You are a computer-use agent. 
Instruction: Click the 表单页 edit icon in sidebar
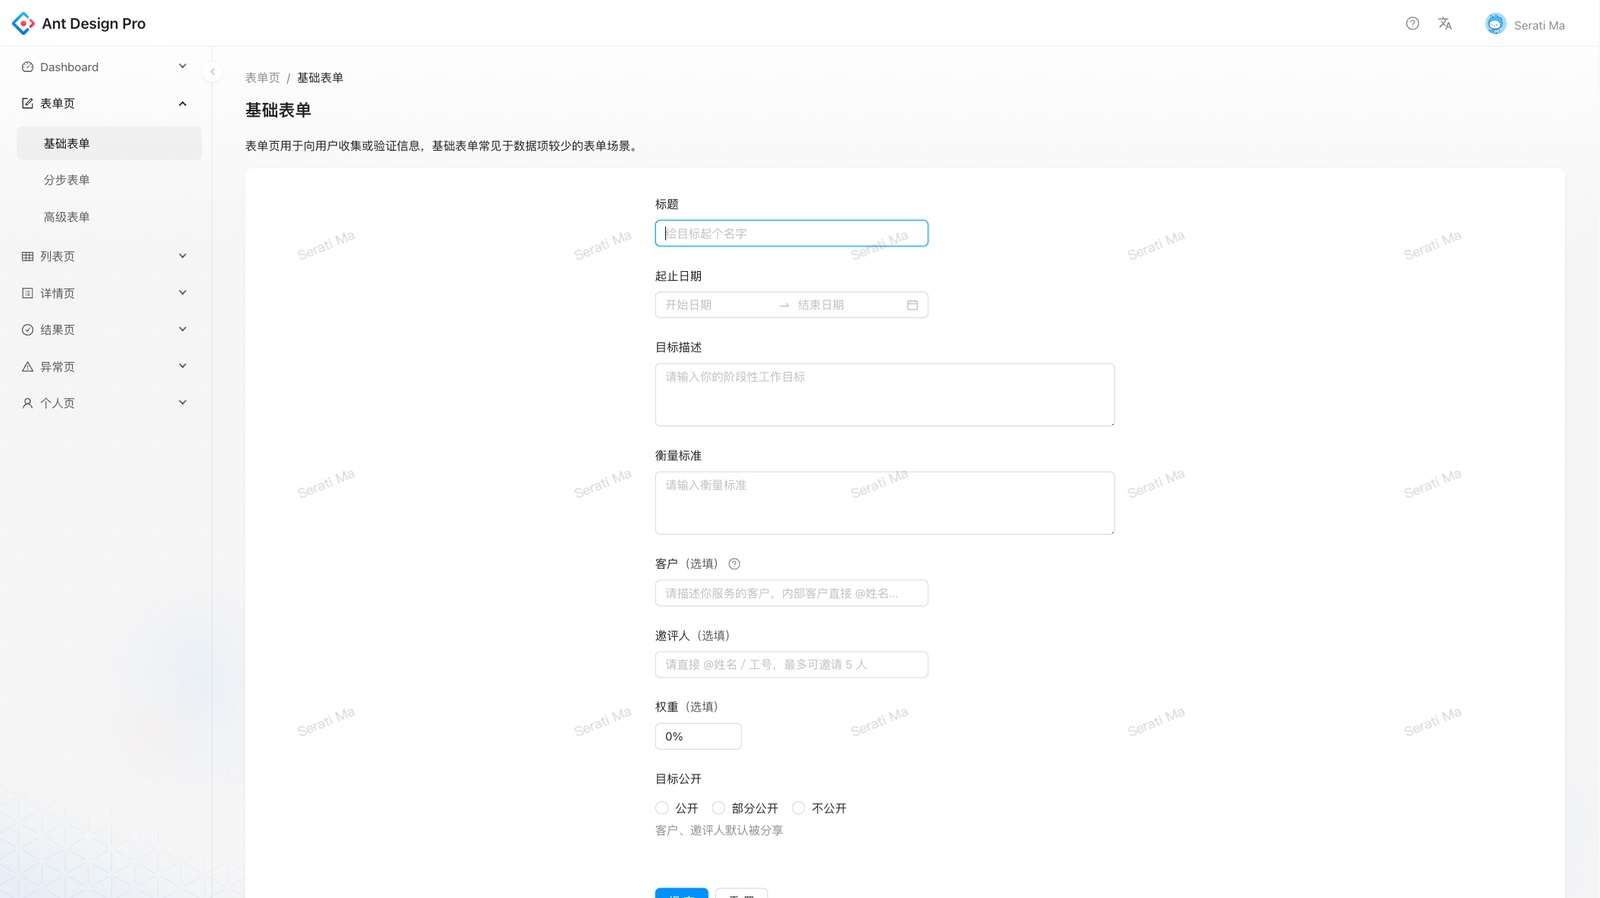point(27,103)
